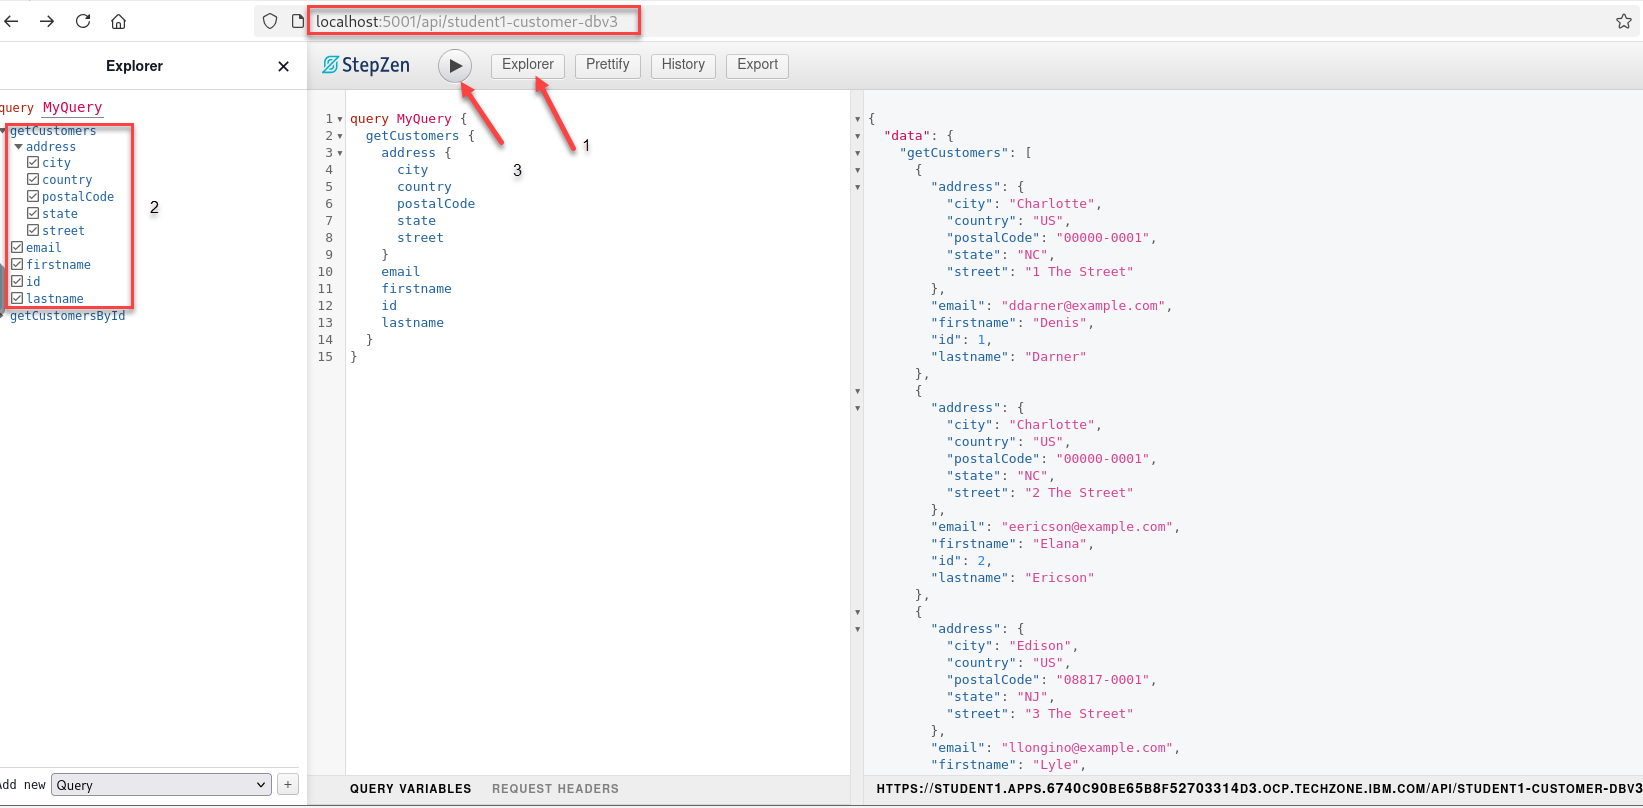Go forward in the browser history
Image resolution: width=1643 pixels, height=808 pixels.
47,21
